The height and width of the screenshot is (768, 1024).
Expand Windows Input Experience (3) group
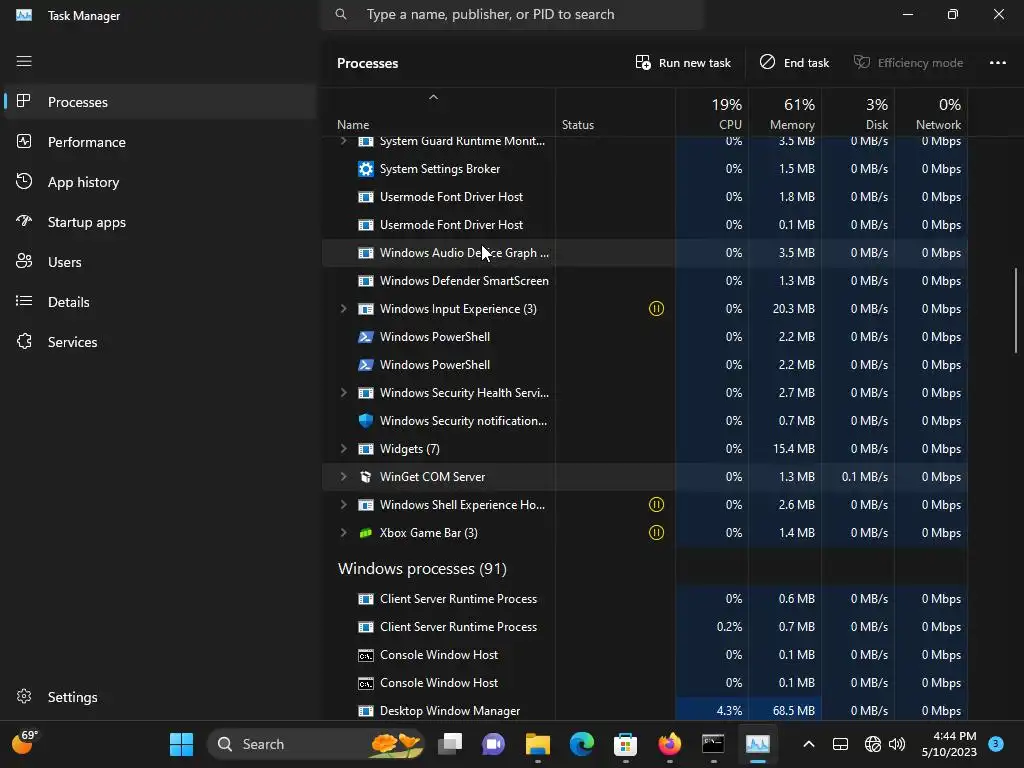coord(344,308)
